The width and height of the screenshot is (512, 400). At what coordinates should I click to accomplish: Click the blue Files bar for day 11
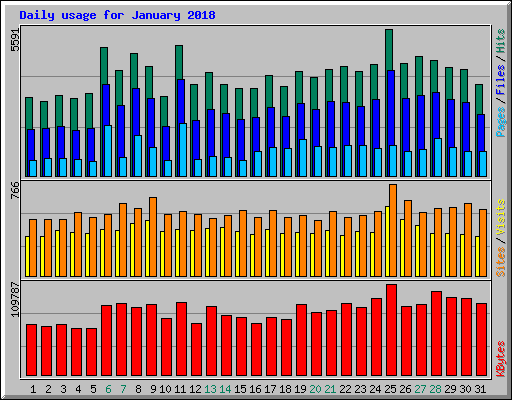point(181,101)
